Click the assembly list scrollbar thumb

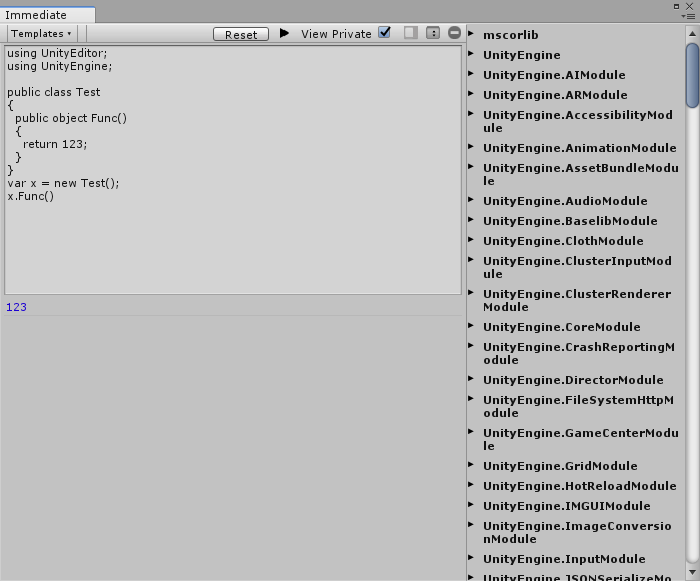pyautogui.click(x=692, y=75)
